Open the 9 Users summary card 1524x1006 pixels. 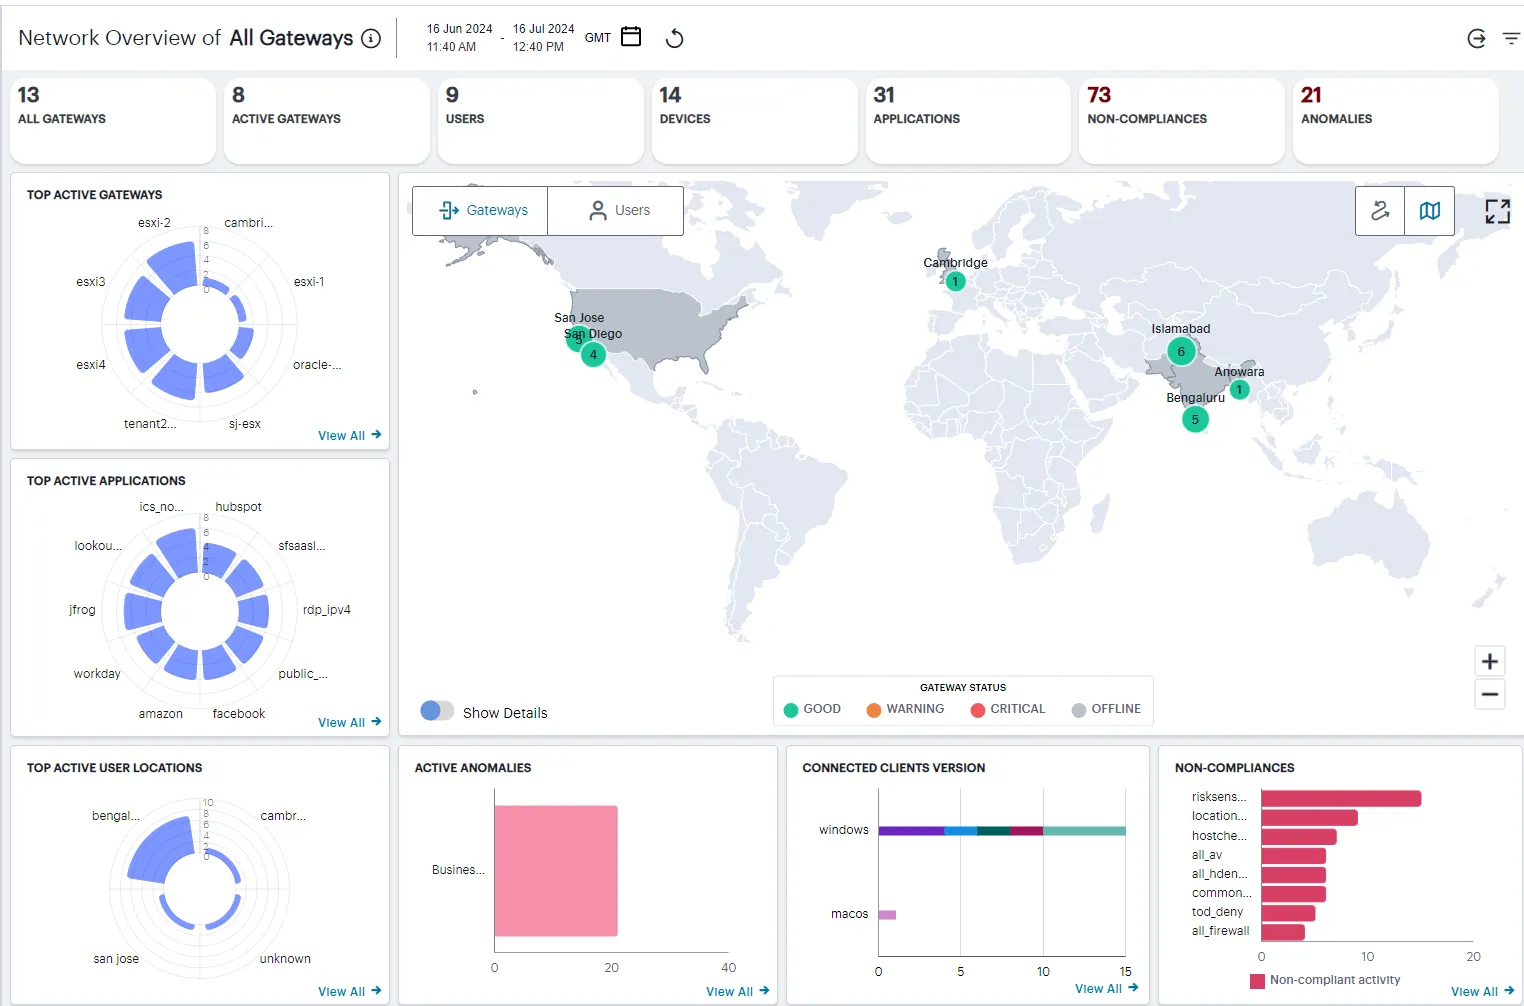(x=541, y=121)
